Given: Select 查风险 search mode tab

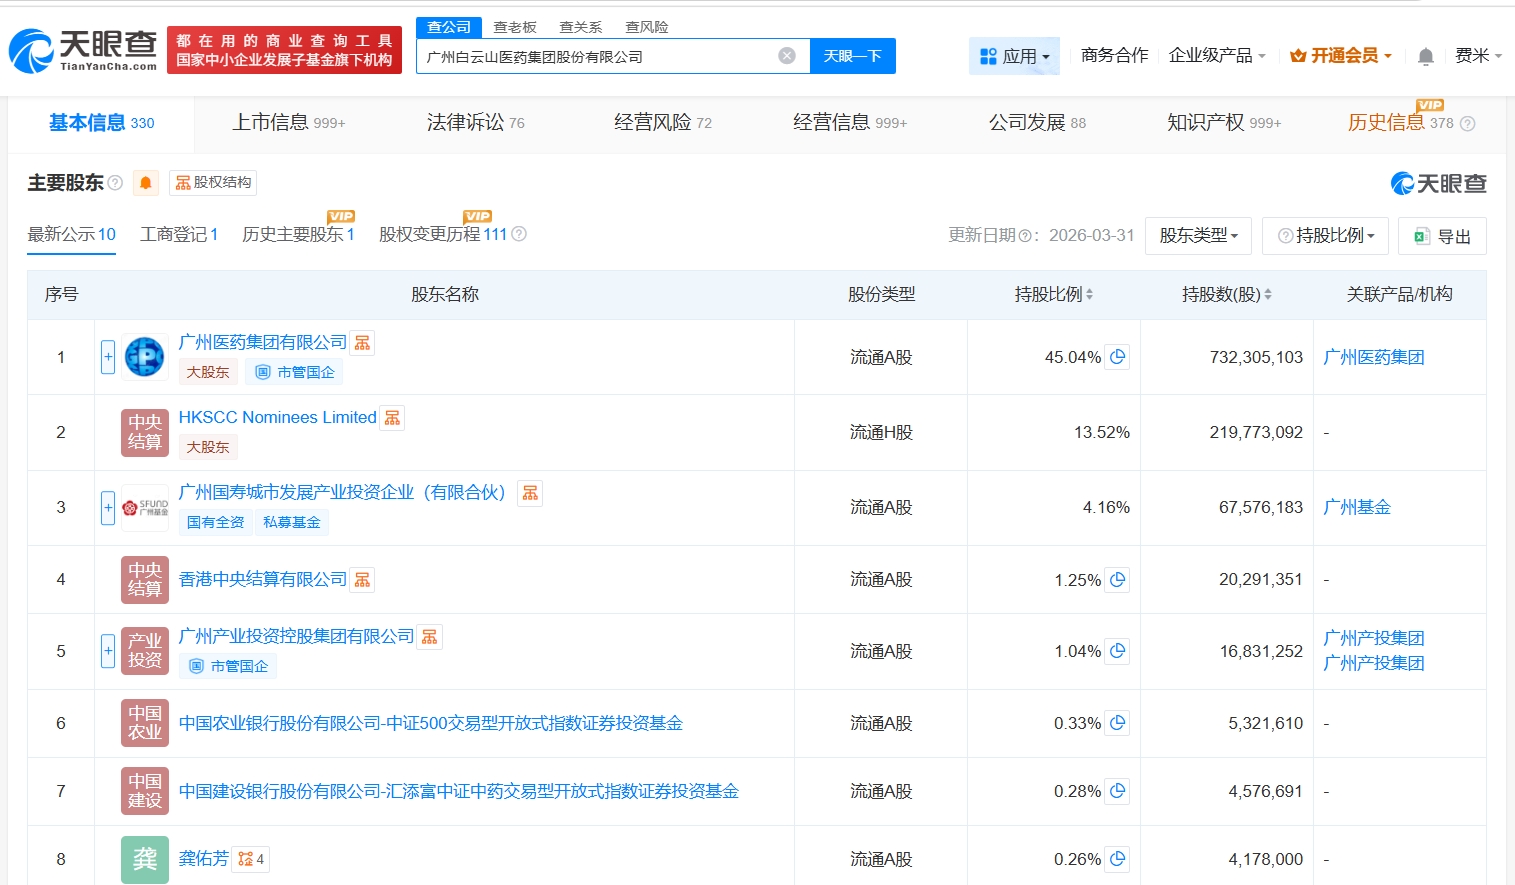Looking at the screenshot, I should [x=647, y=27].
